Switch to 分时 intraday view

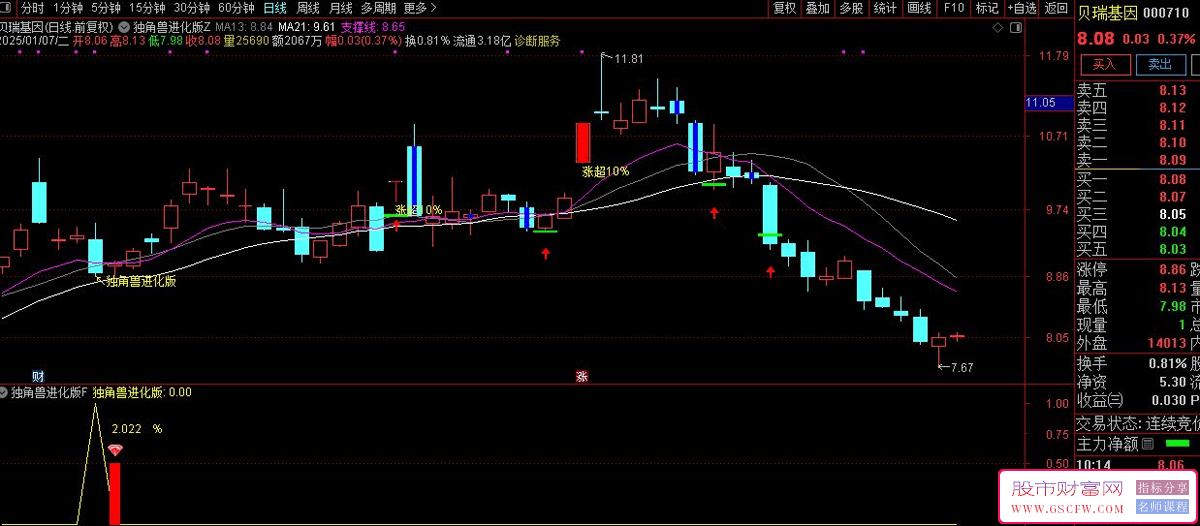coord(33,8)
